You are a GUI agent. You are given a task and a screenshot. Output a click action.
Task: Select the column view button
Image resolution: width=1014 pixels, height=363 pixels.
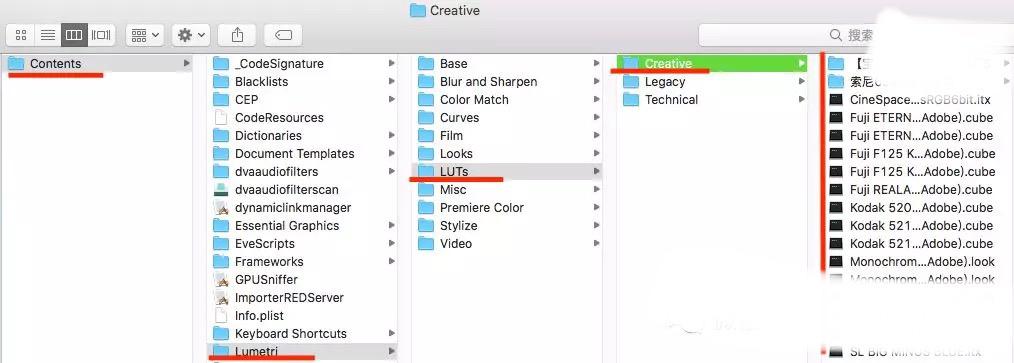(74, 35)
